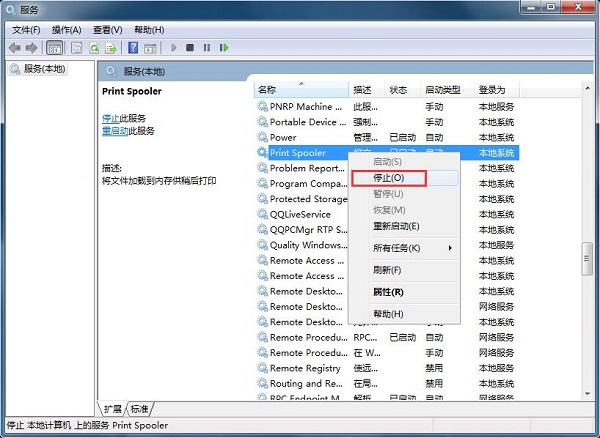Select the Remote Registry service name

point(305,368)
